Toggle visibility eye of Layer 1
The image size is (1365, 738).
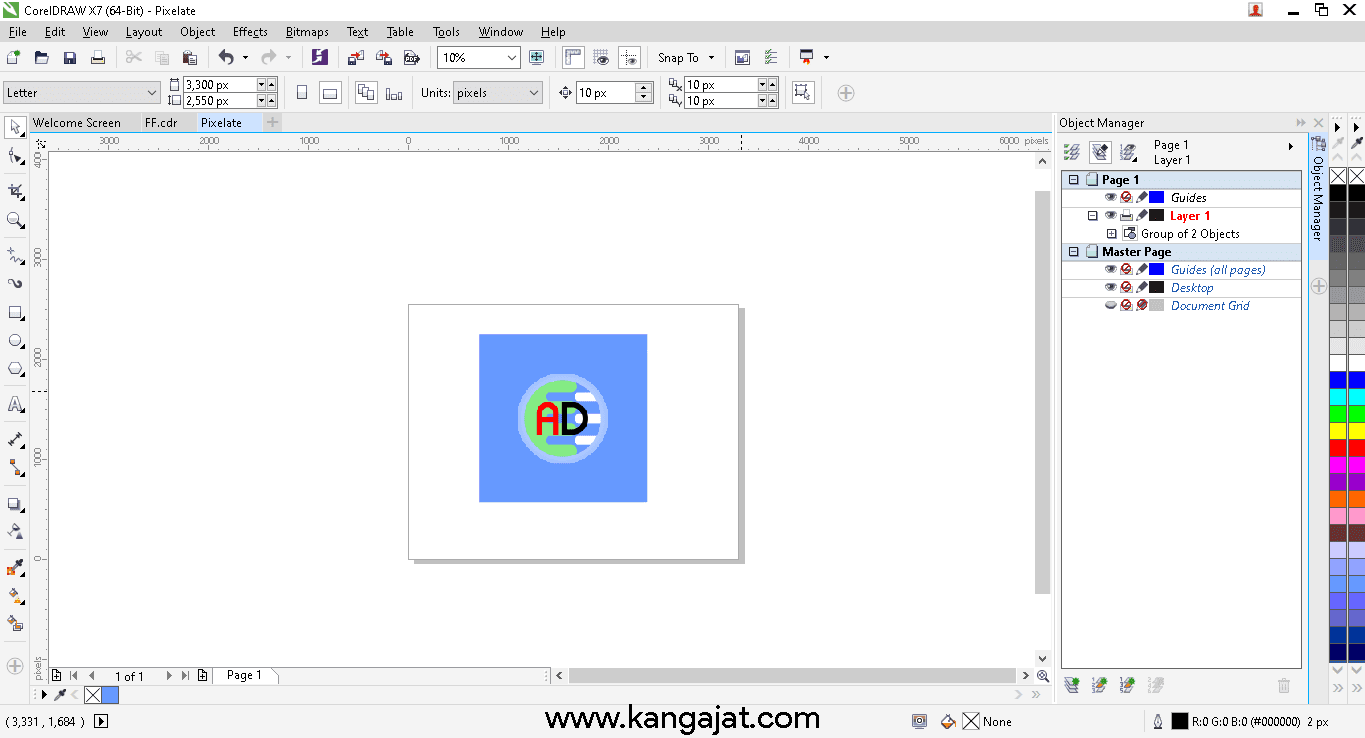pyautogui.click(x=1110, y=216)
